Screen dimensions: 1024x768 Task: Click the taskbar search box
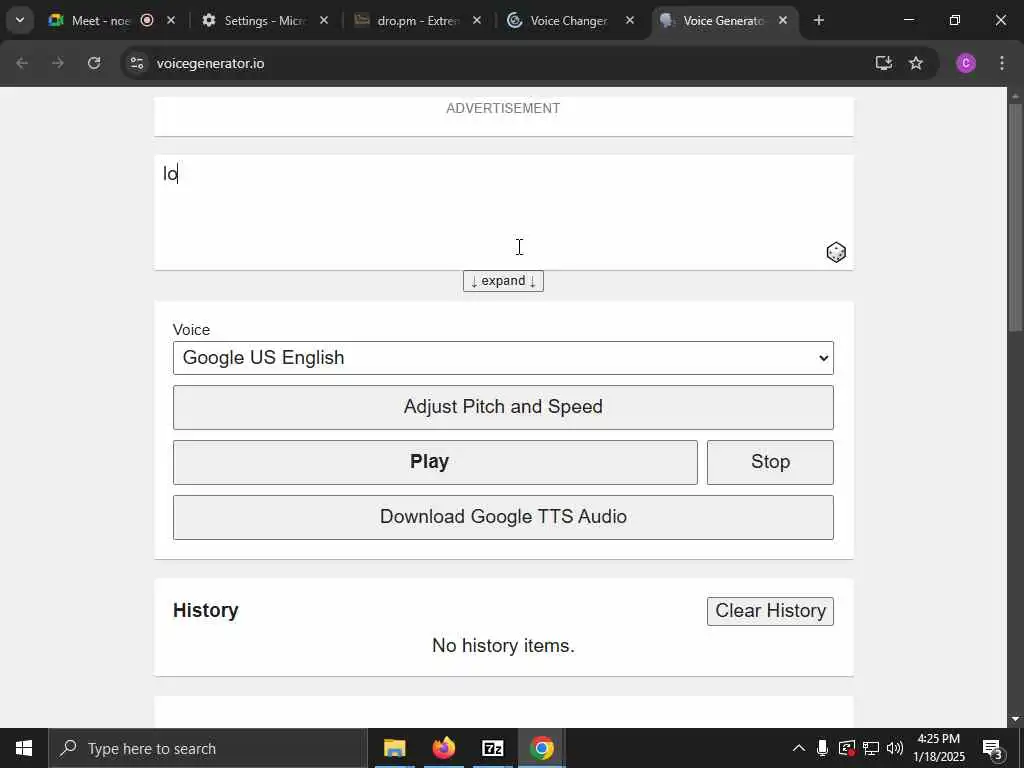[208, 748]
